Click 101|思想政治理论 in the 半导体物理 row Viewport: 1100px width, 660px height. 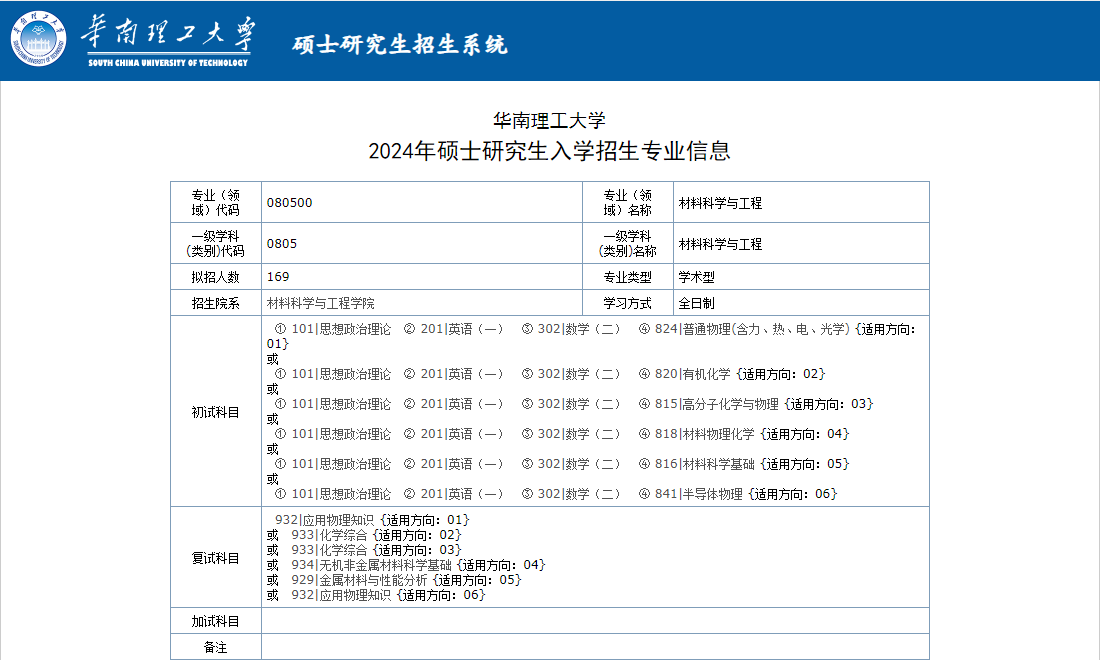coord(341,494)
